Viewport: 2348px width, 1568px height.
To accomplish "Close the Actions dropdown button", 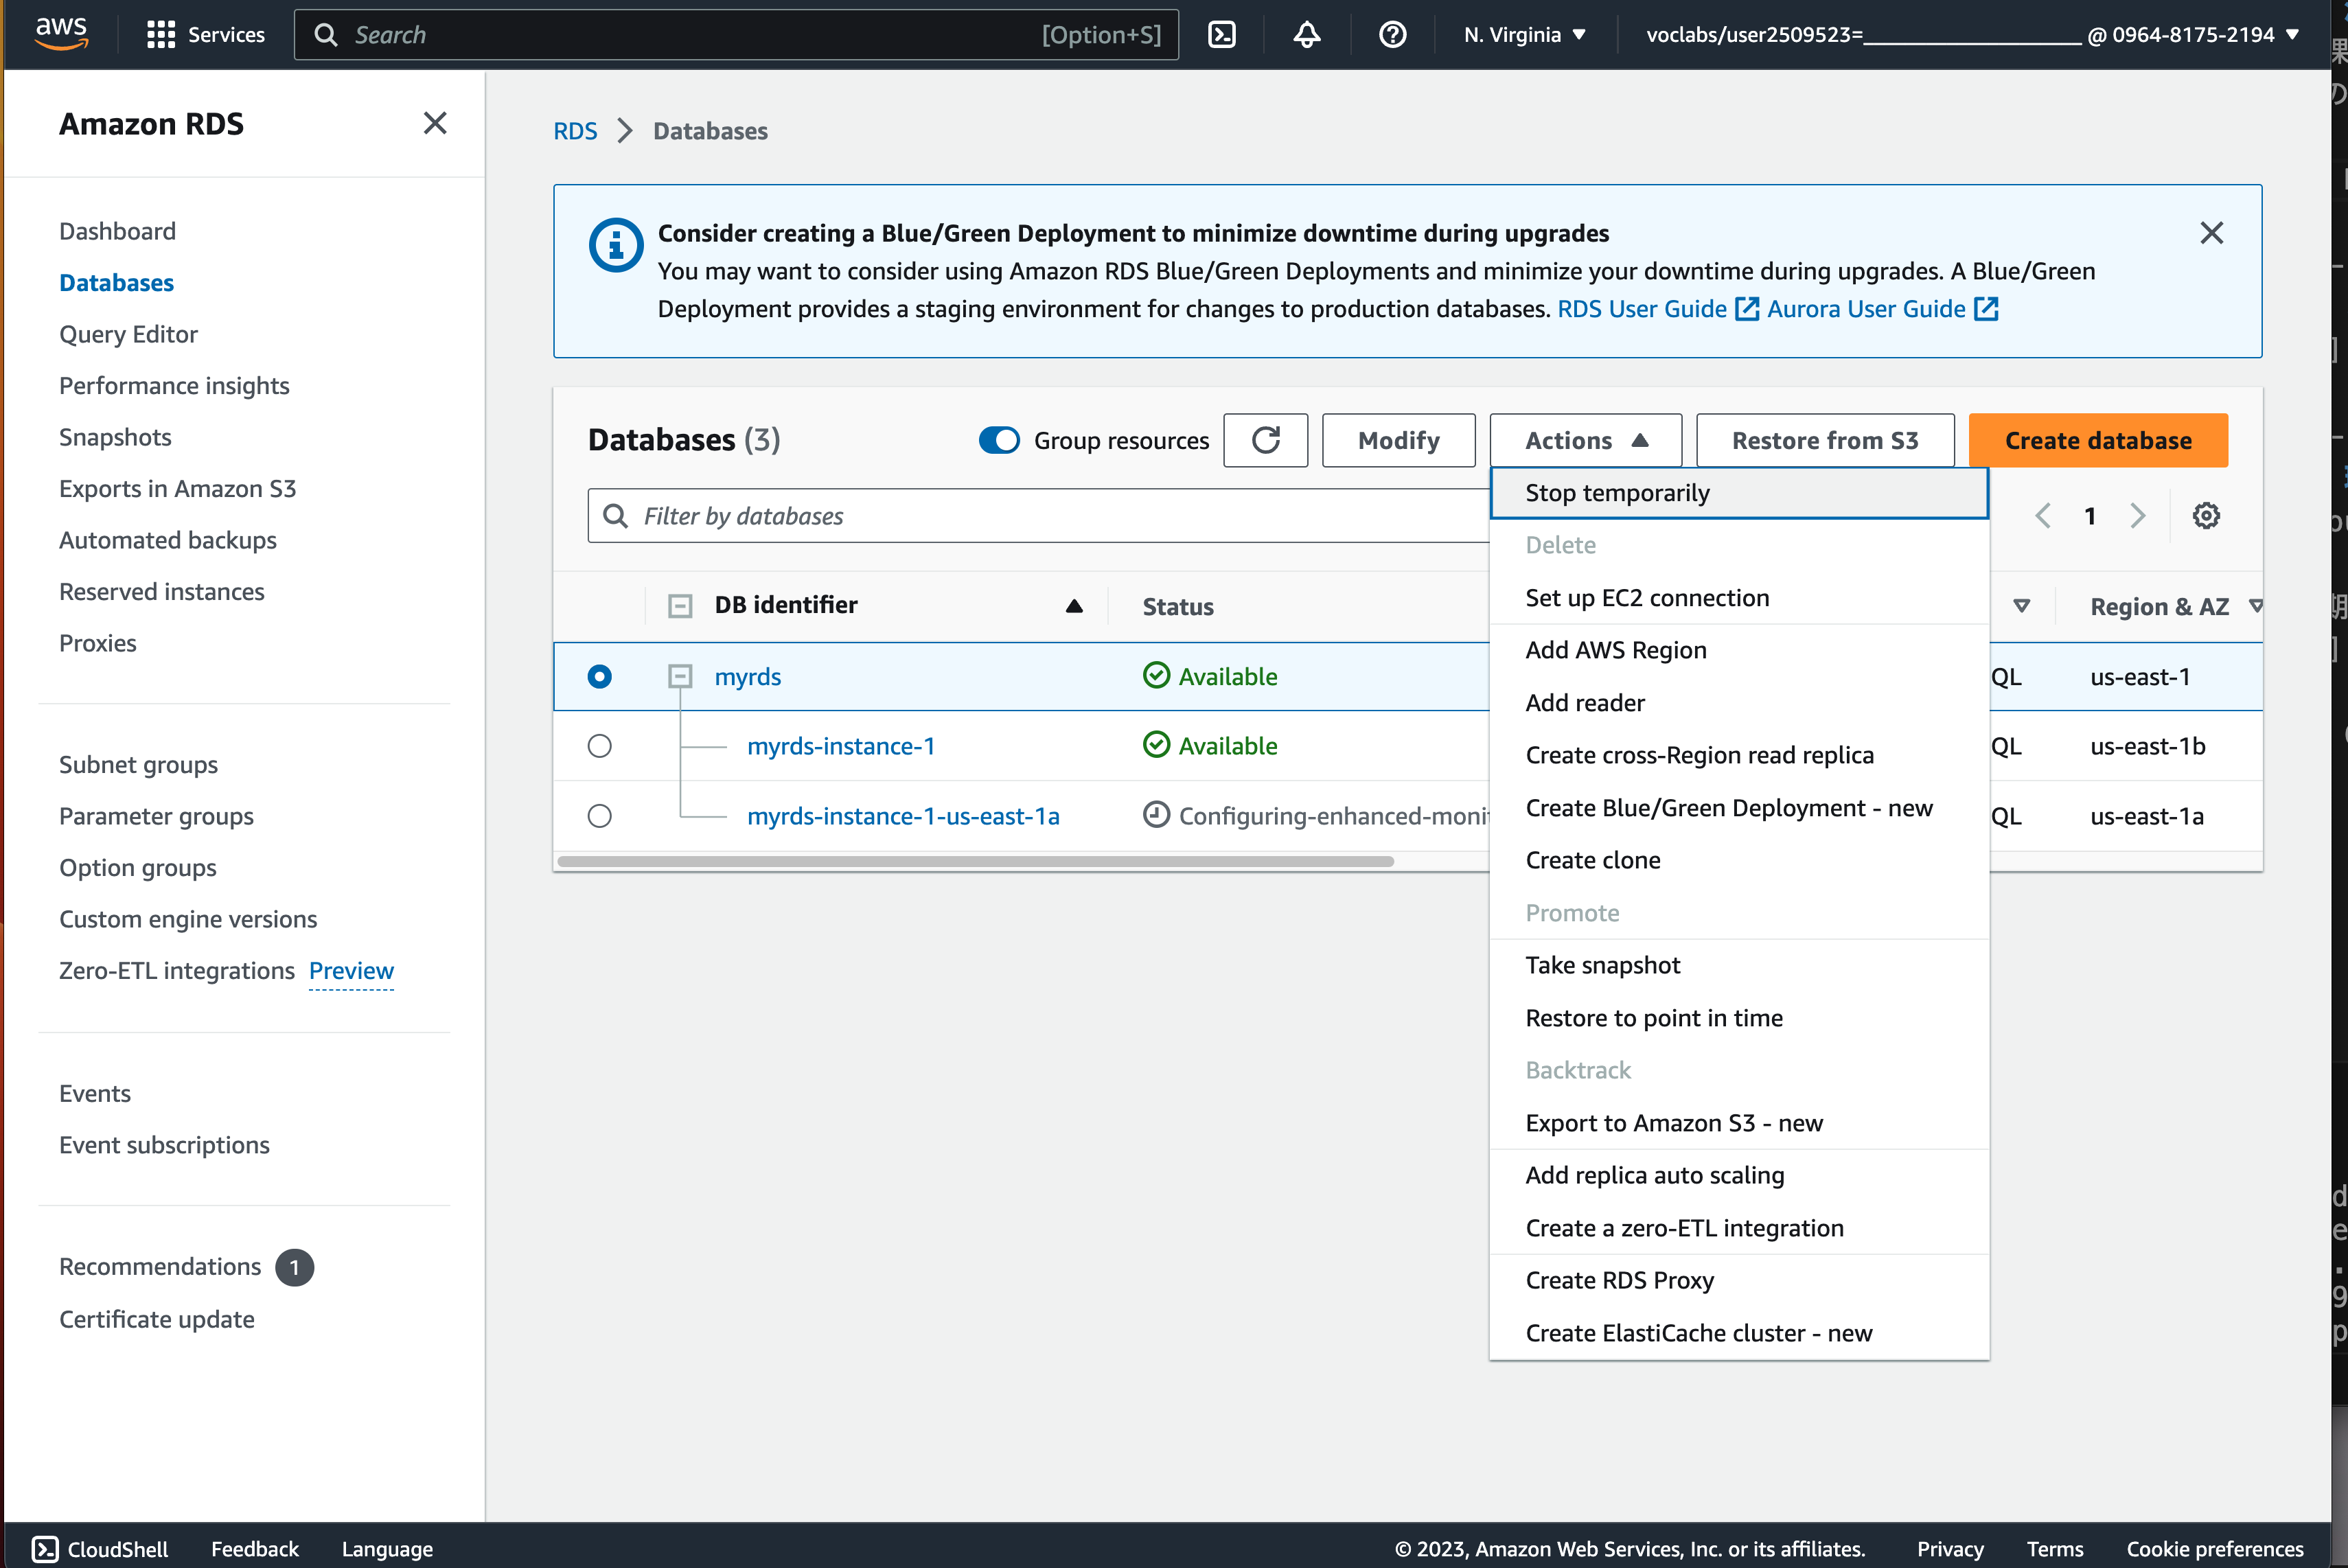I will coord(1585,440).
